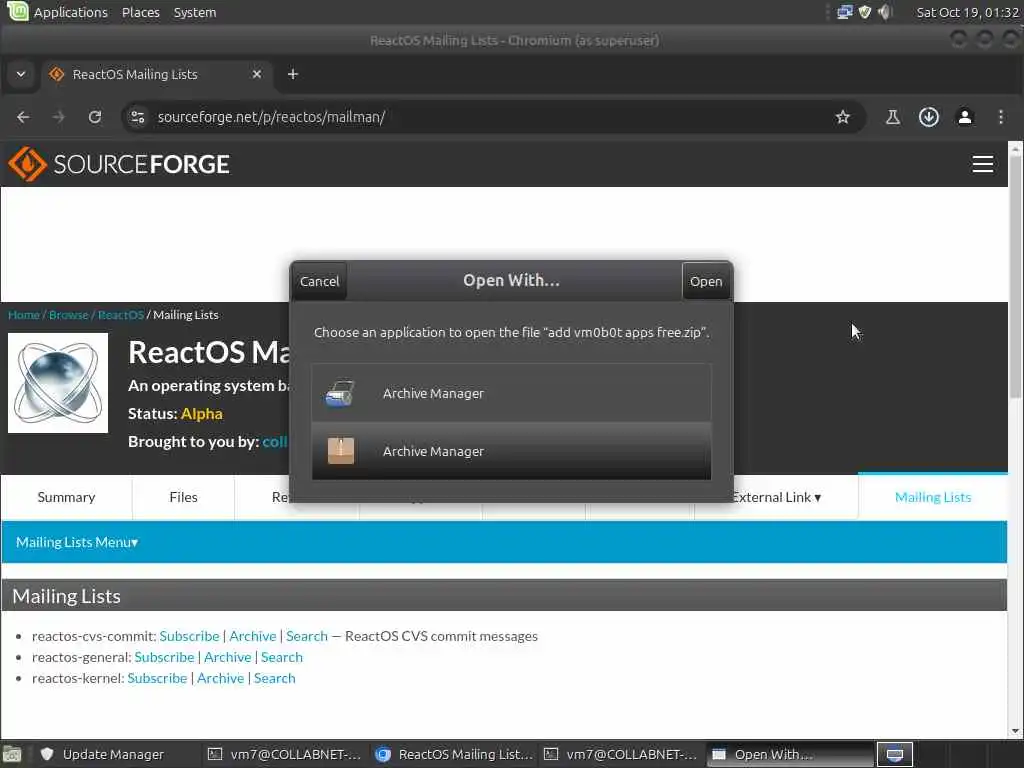Switch to first vm7@COLLABNET terminal taskbar item
Image resolution: width=1024 pixels, height=768 pixels.
point(283,754)
